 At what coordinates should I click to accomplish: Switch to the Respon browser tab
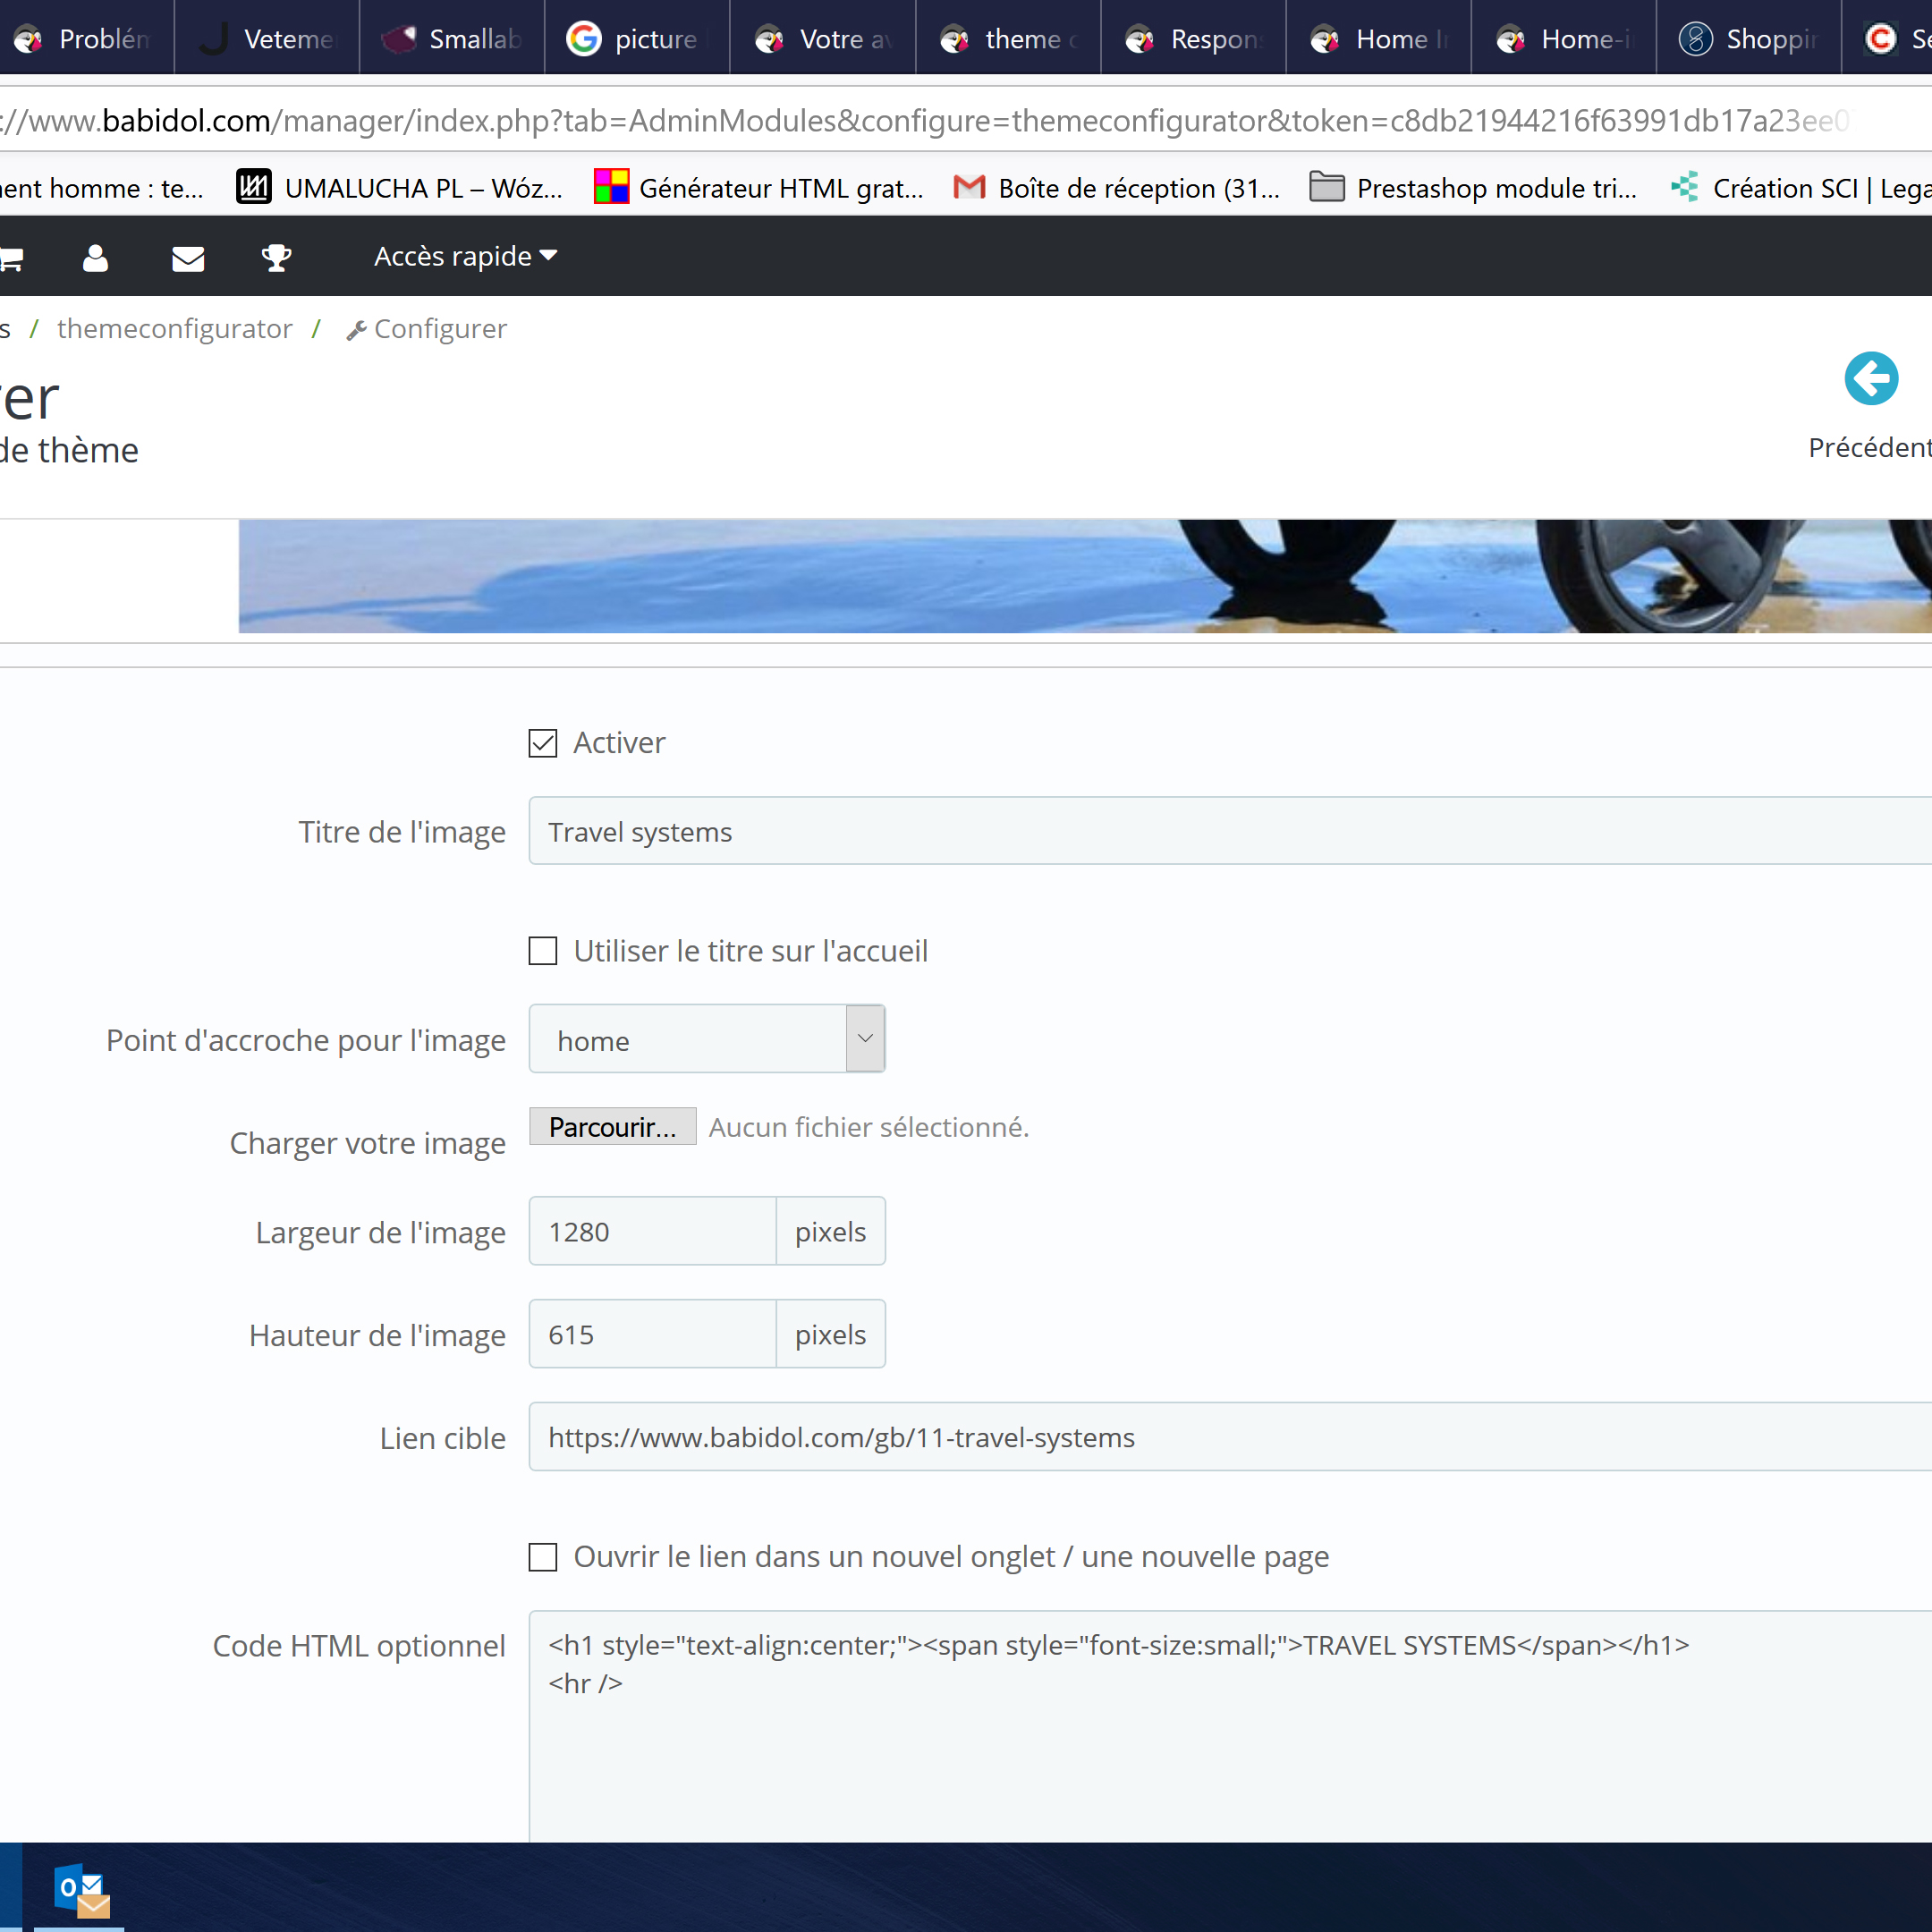click(x=1193, y=38)
